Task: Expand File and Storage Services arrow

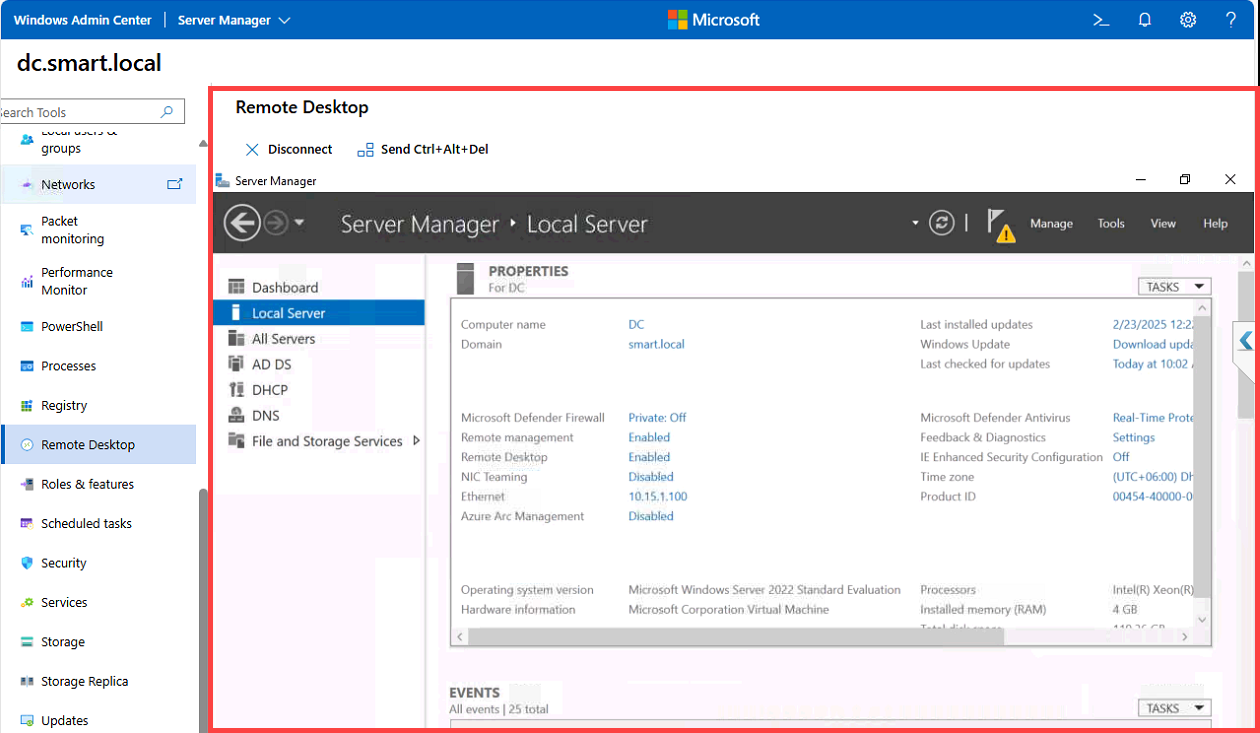Action: tap(416, 441)
